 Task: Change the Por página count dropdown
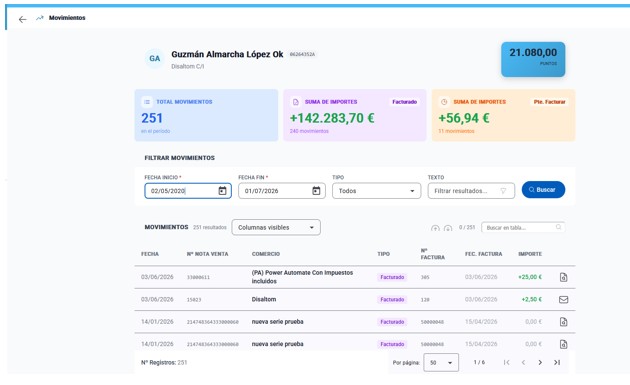[x=441, y=362]
